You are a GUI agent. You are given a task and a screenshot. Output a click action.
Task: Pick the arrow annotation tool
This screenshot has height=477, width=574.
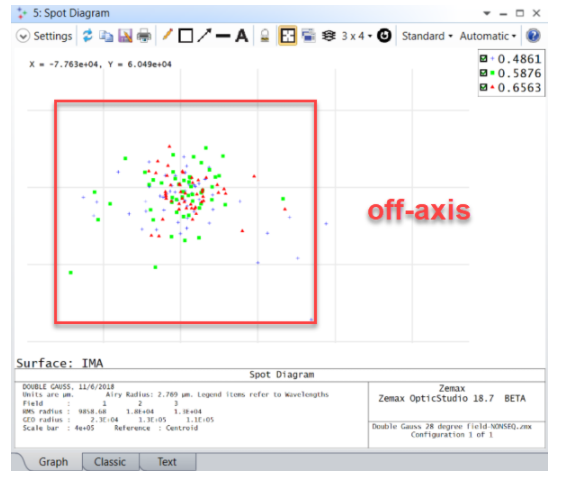204,36
